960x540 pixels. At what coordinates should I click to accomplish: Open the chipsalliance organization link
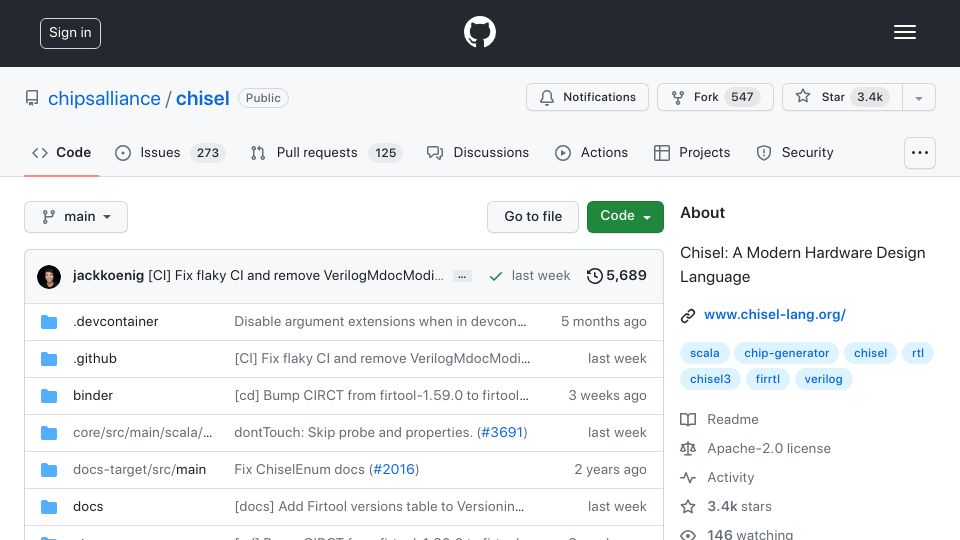click(x=104, y=99)
